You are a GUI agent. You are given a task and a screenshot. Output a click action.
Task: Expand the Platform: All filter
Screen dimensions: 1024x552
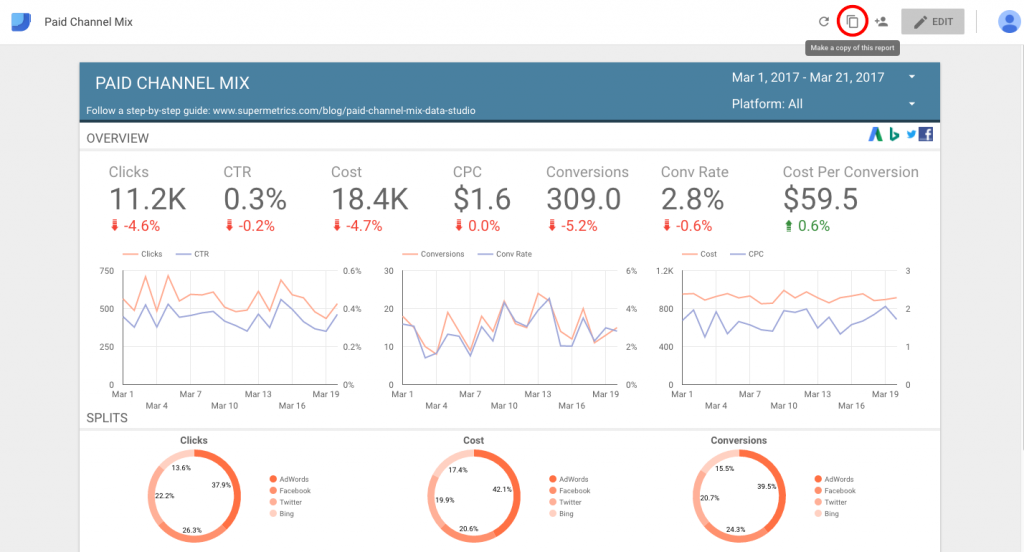tap(912, 104)
